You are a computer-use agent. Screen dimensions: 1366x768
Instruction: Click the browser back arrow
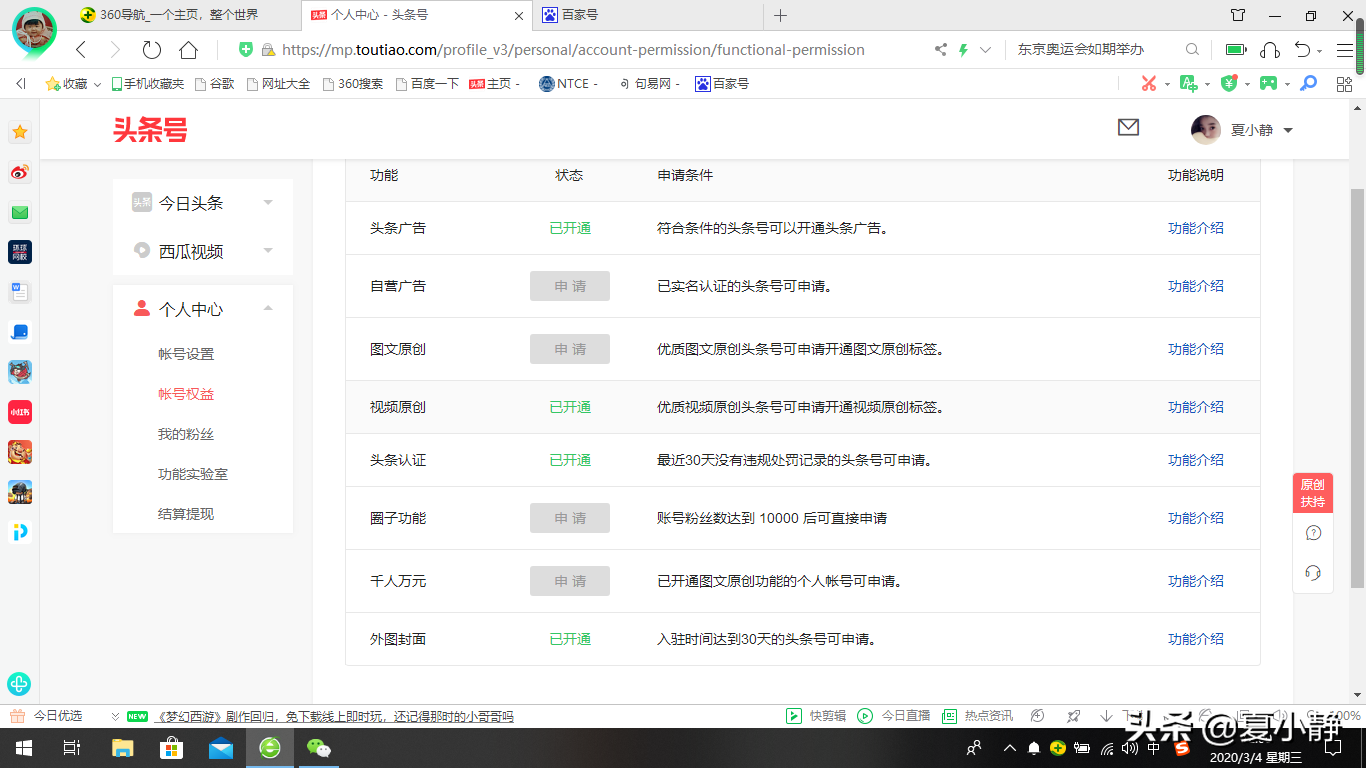click(x=81, y=49)
